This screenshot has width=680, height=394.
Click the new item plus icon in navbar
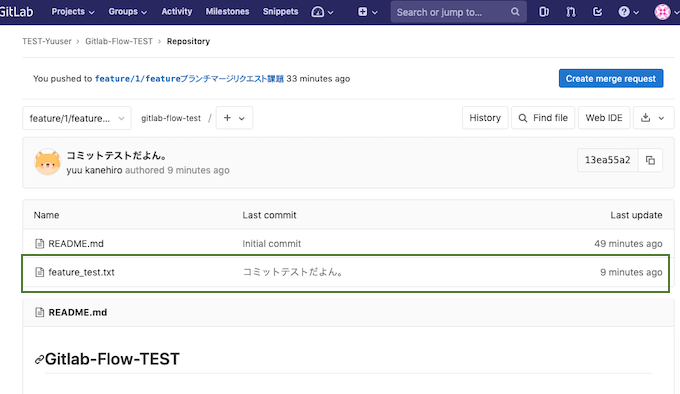[x=367, y=12]
